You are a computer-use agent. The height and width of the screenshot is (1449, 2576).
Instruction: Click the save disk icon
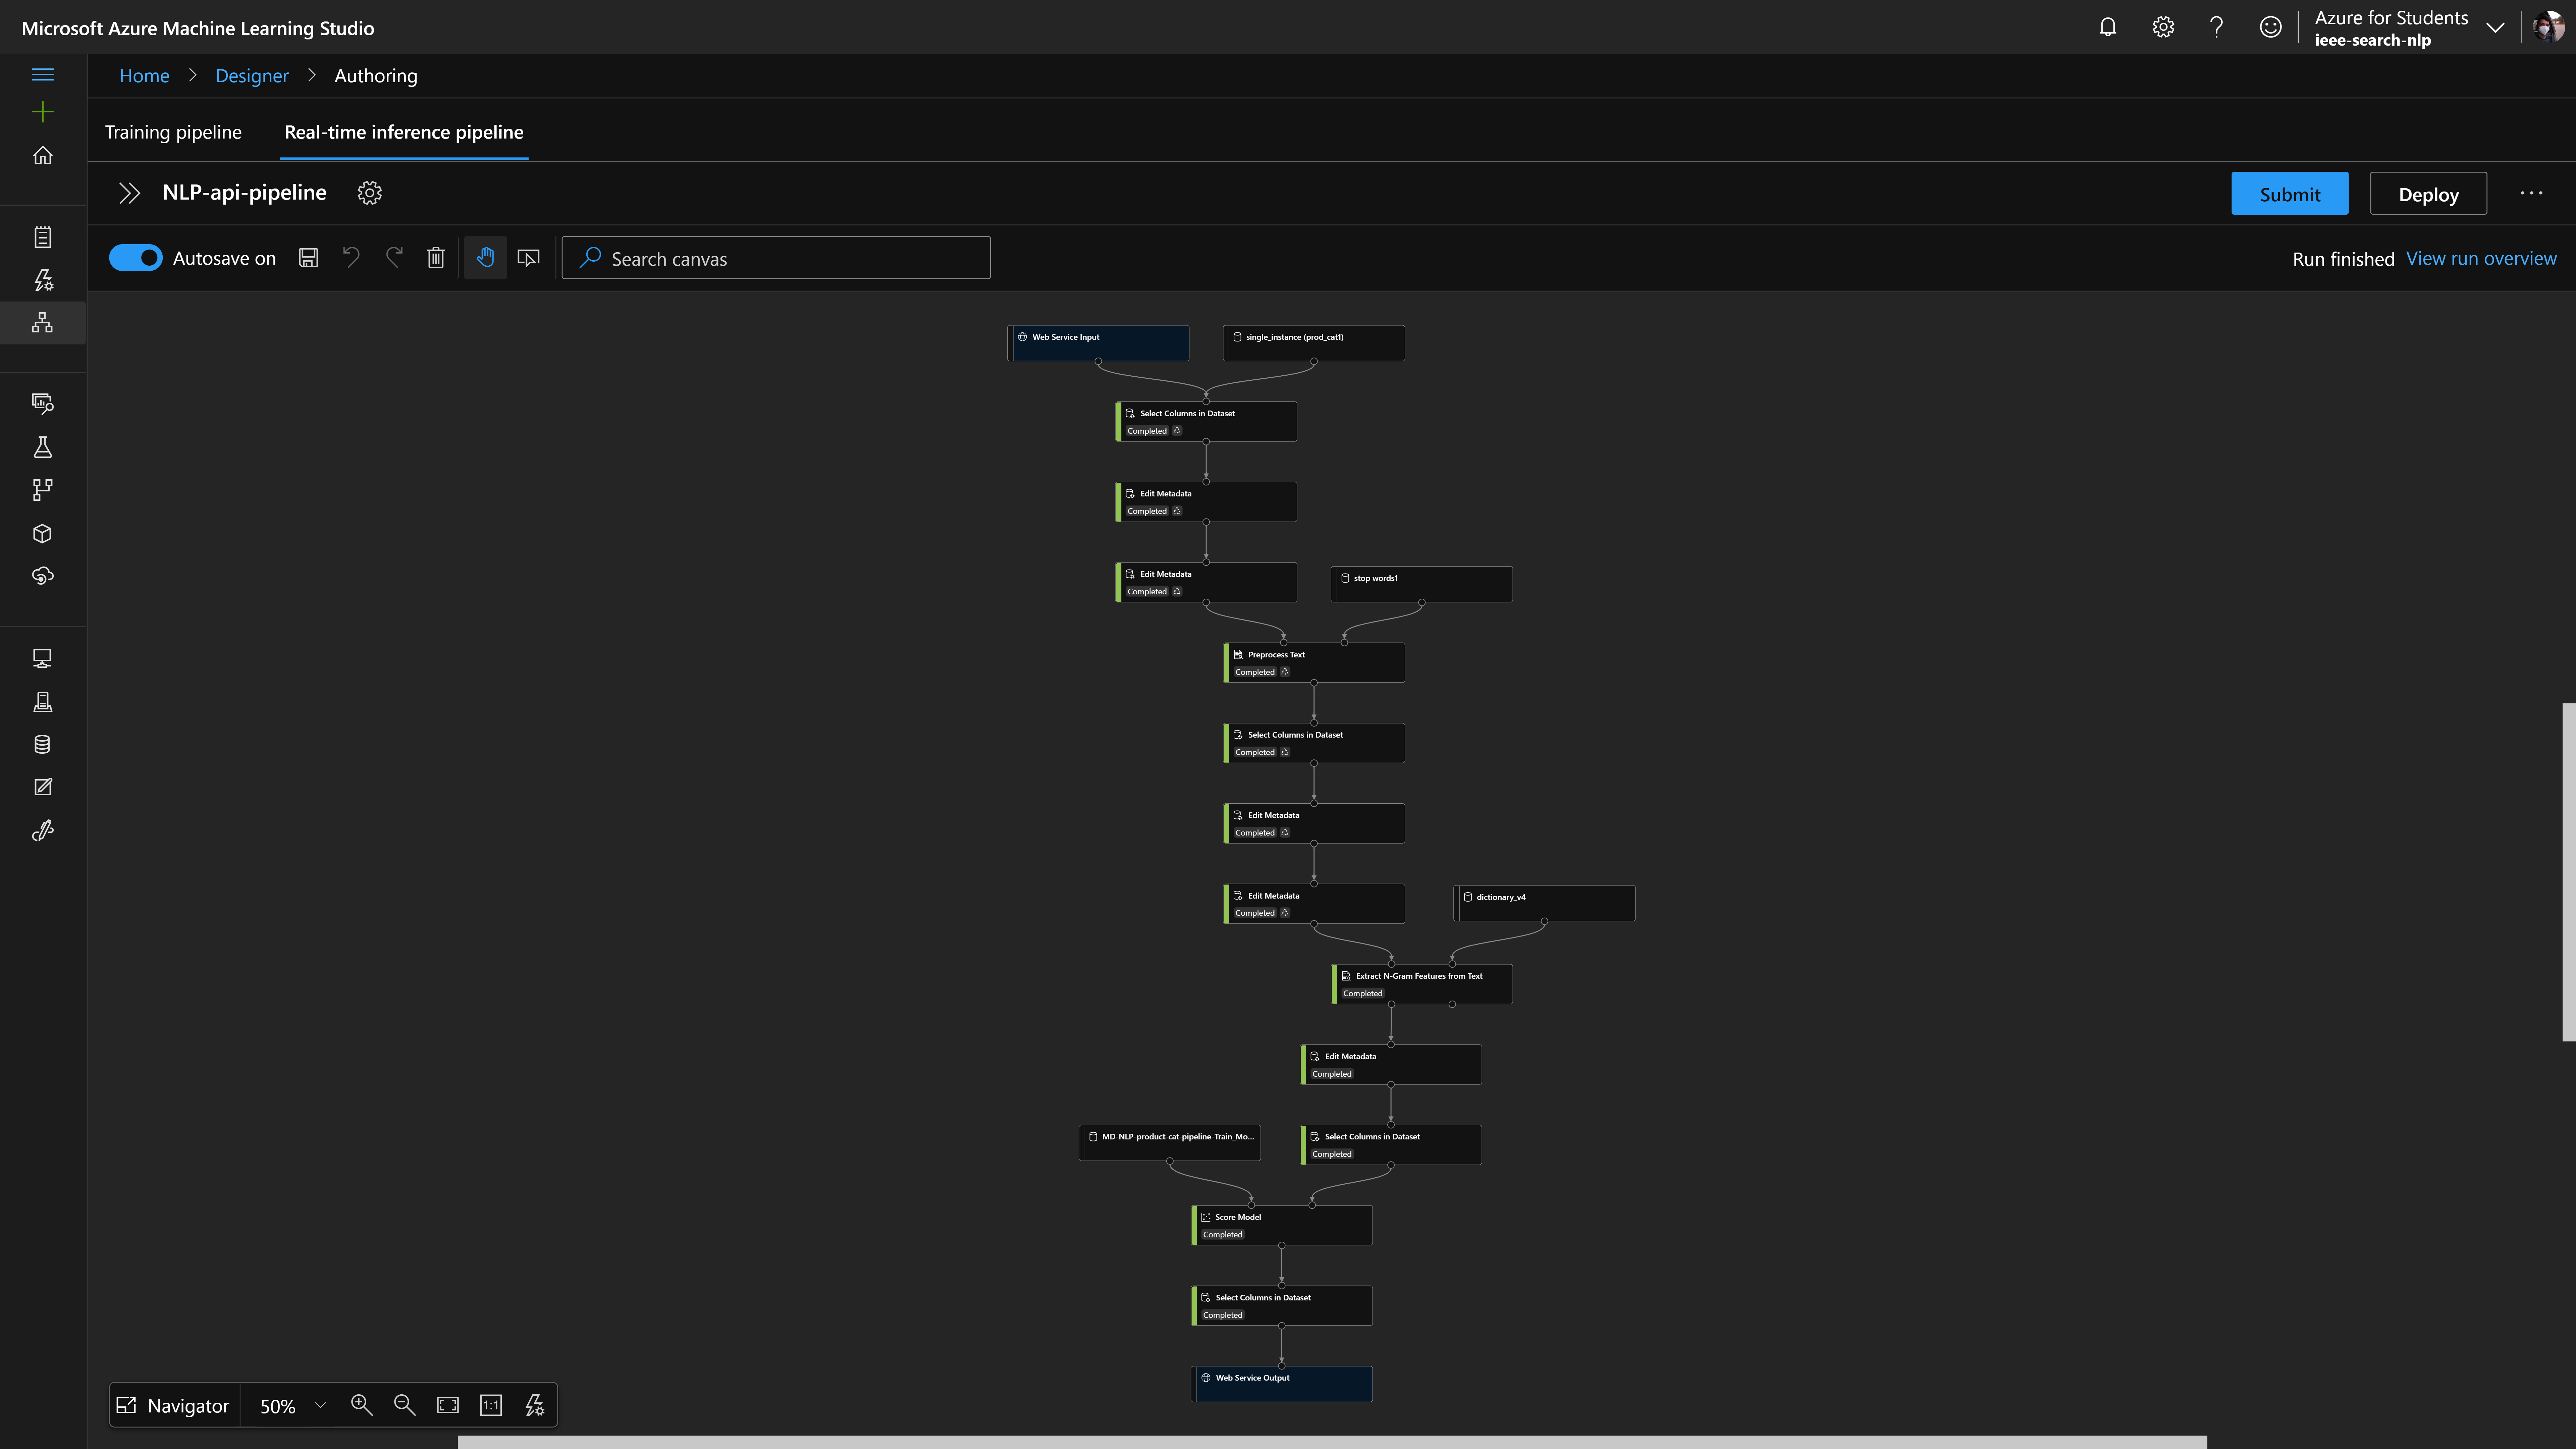[308, 258]
